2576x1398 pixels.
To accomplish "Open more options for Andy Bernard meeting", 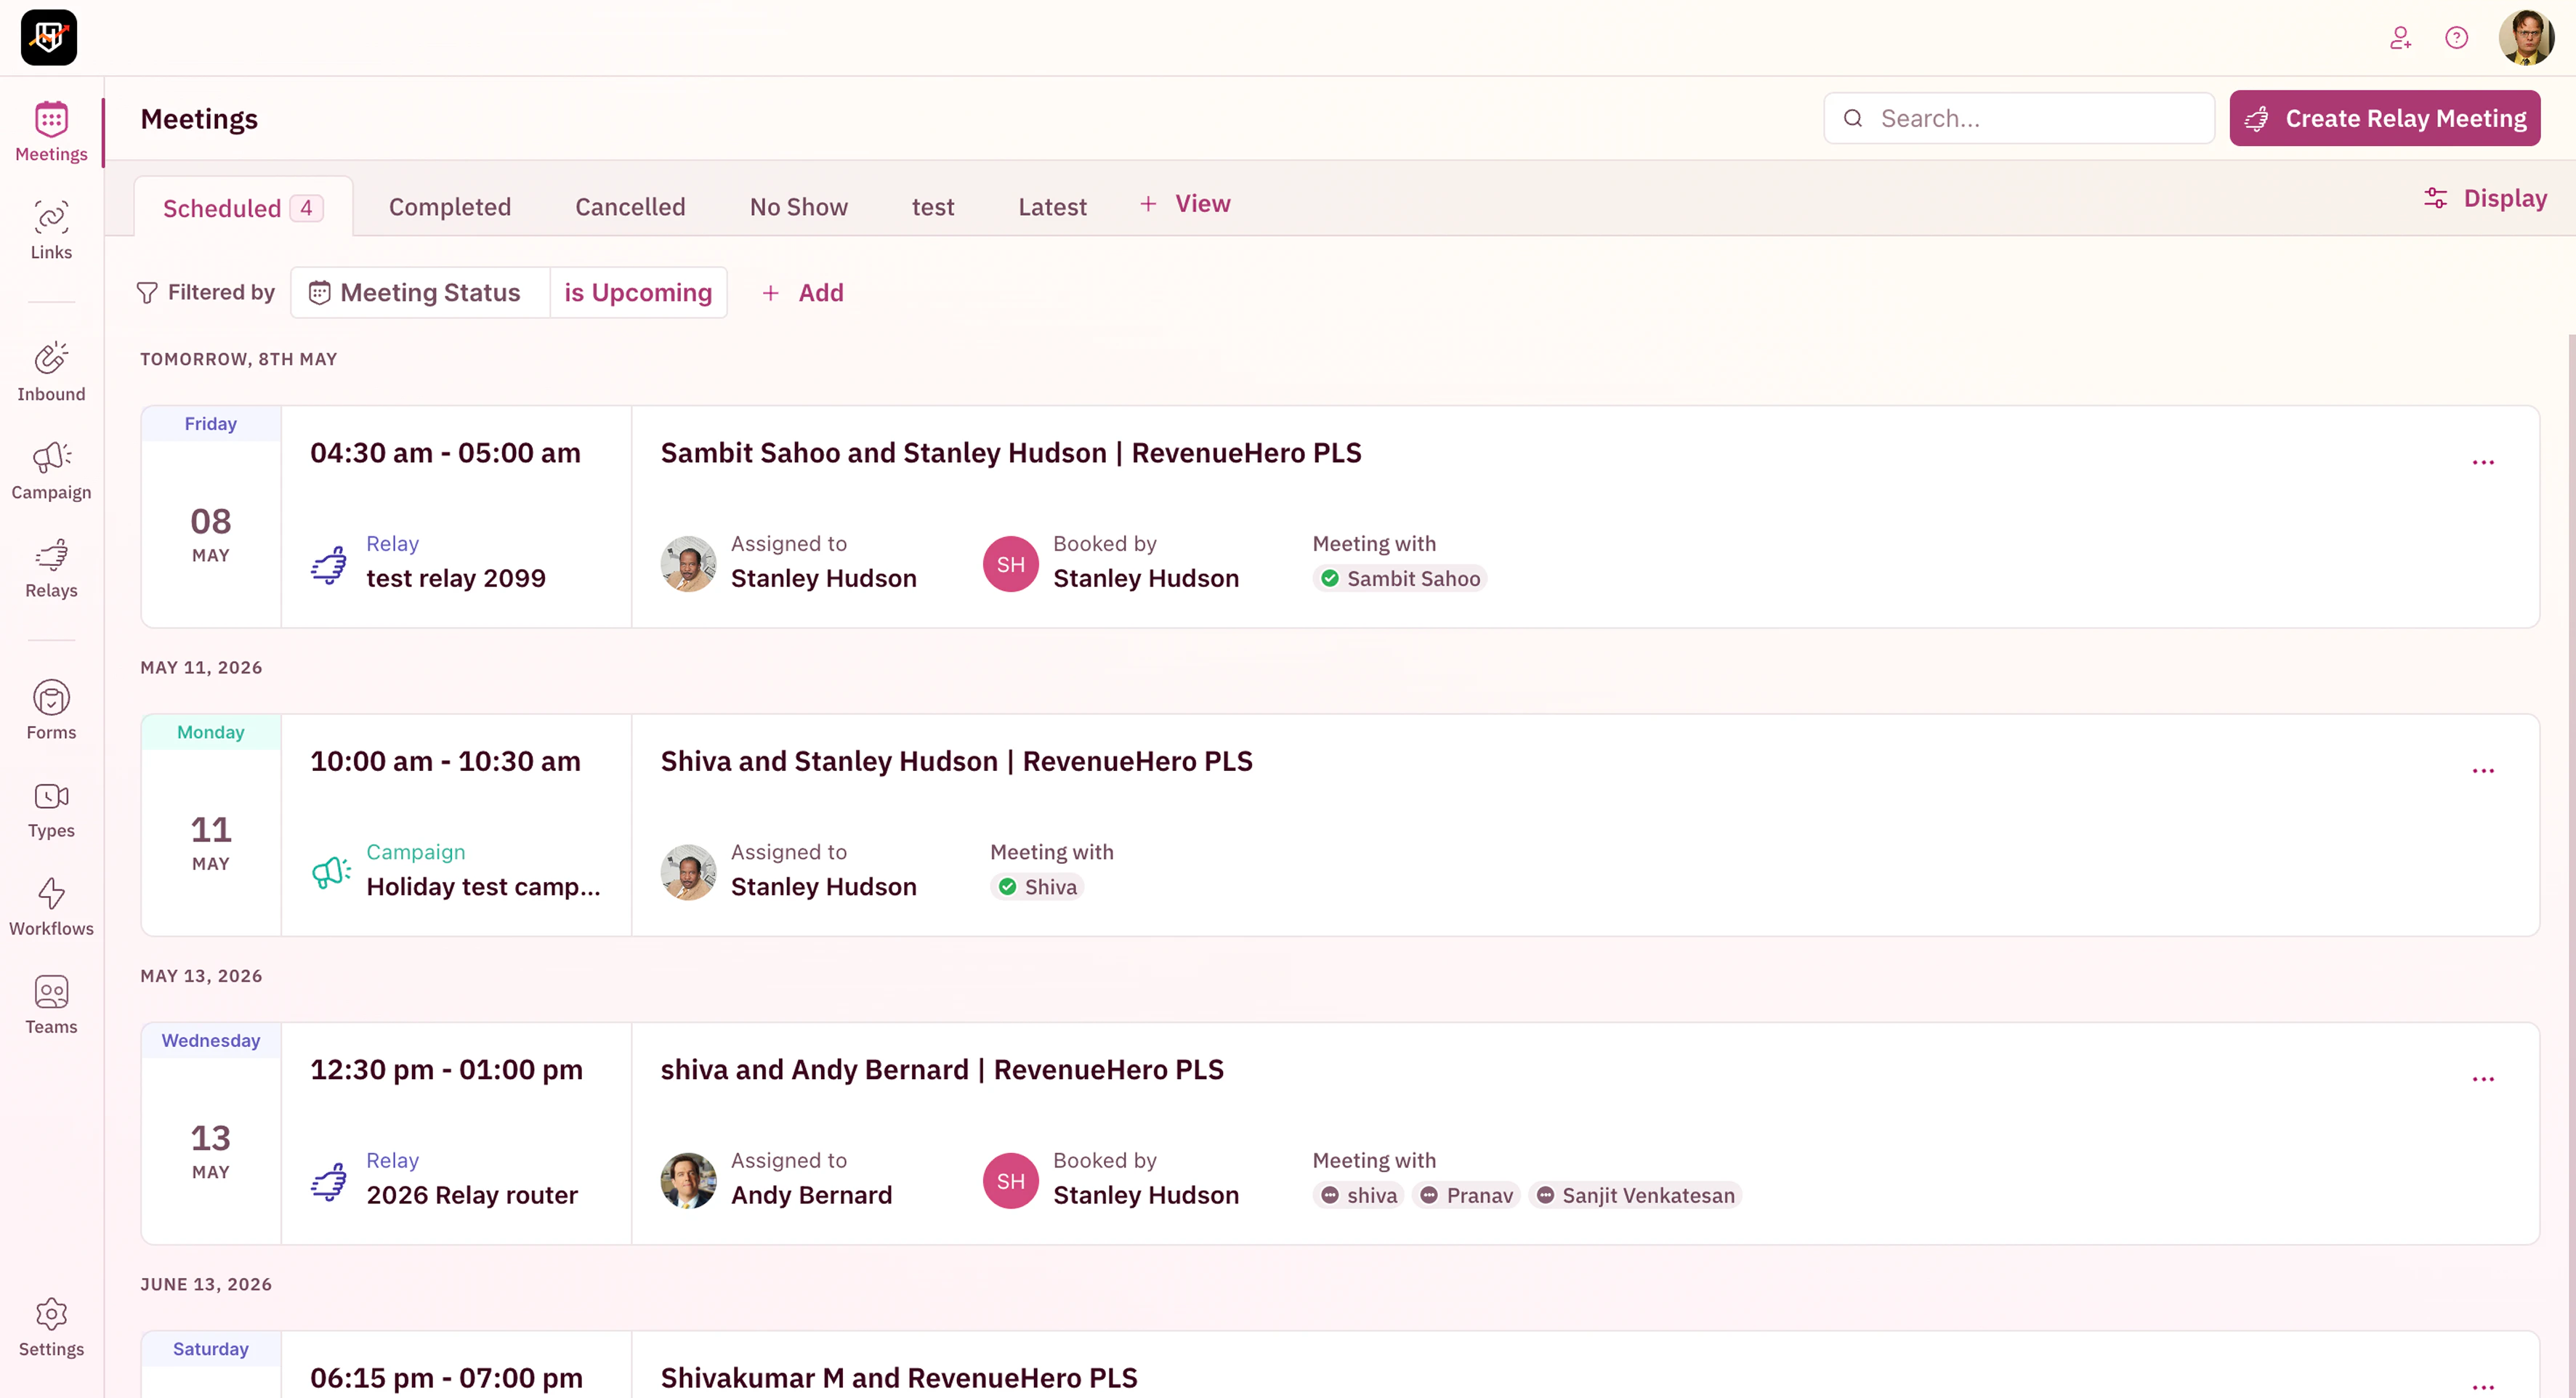I will pos(2483,1079).
